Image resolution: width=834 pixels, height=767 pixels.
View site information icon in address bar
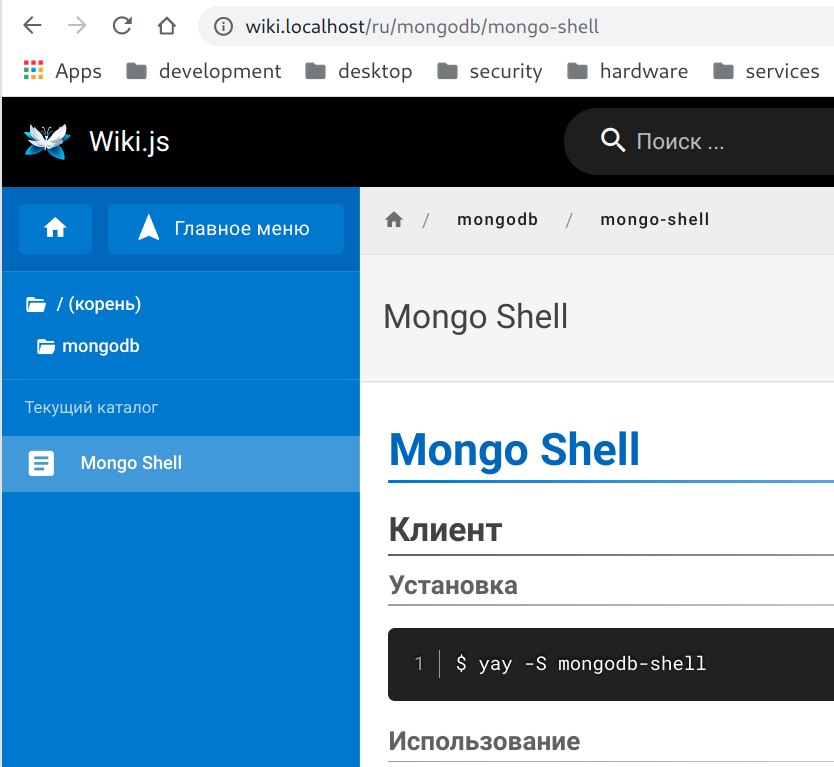(x=223, y=26)
